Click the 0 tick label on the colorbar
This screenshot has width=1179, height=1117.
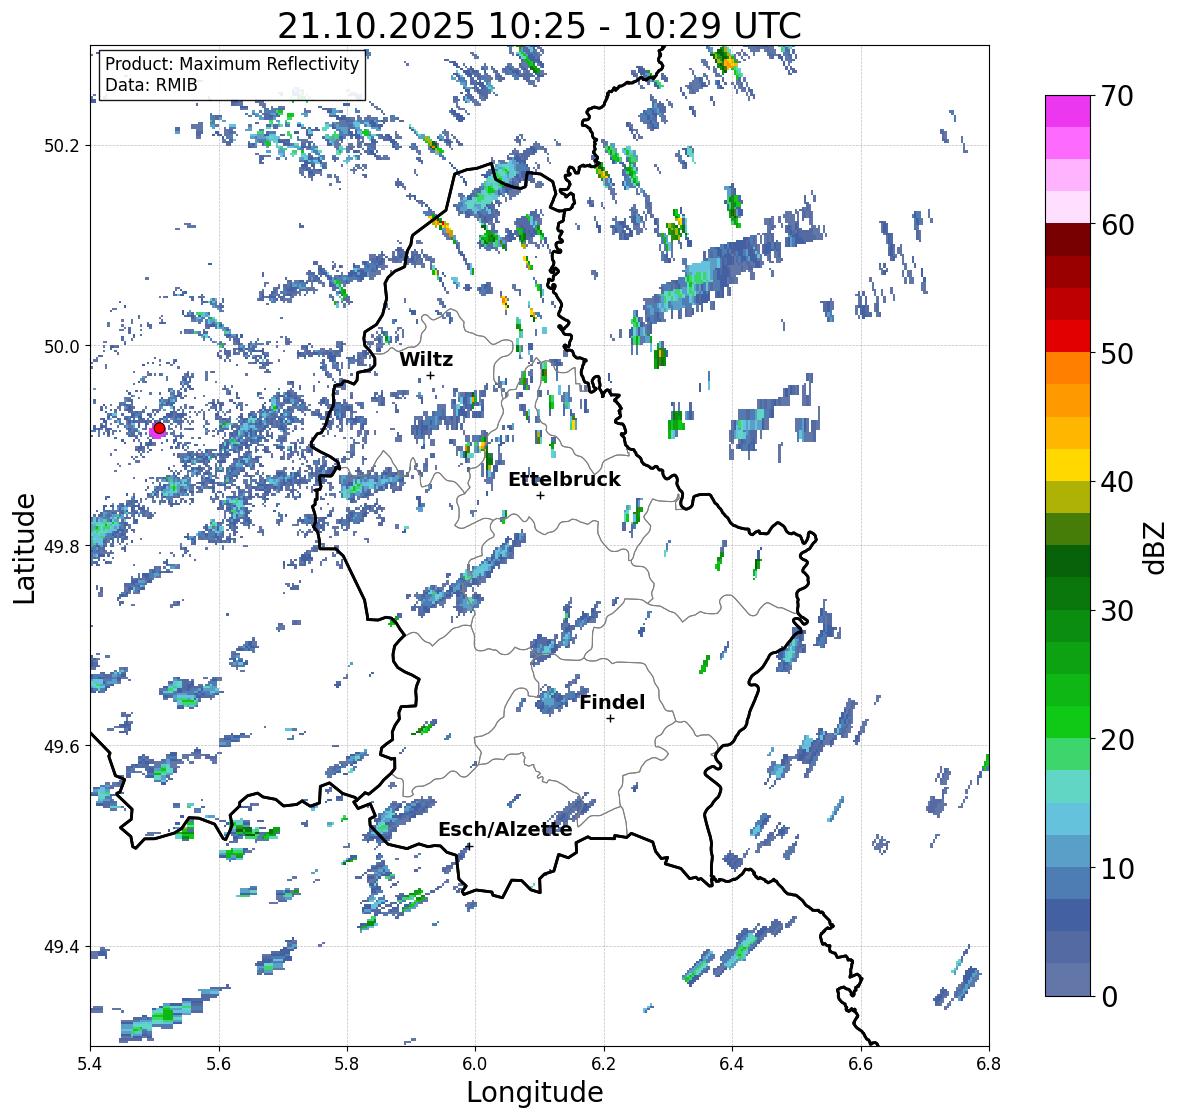click(x=1109, y=997)
